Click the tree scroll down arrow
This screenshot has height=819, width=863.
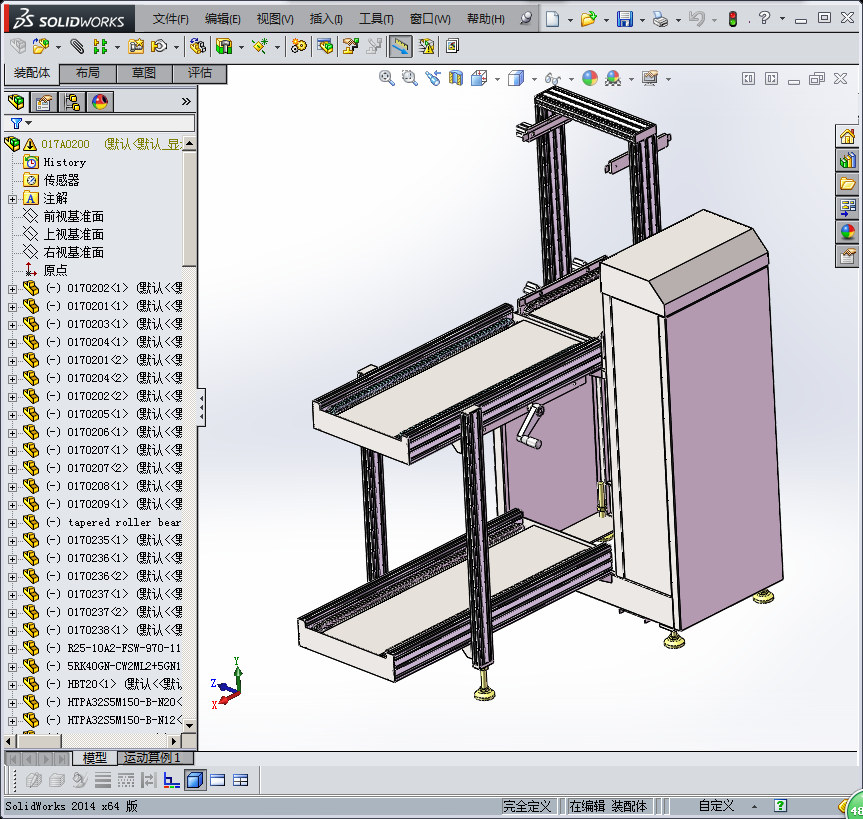click(189, 725)
